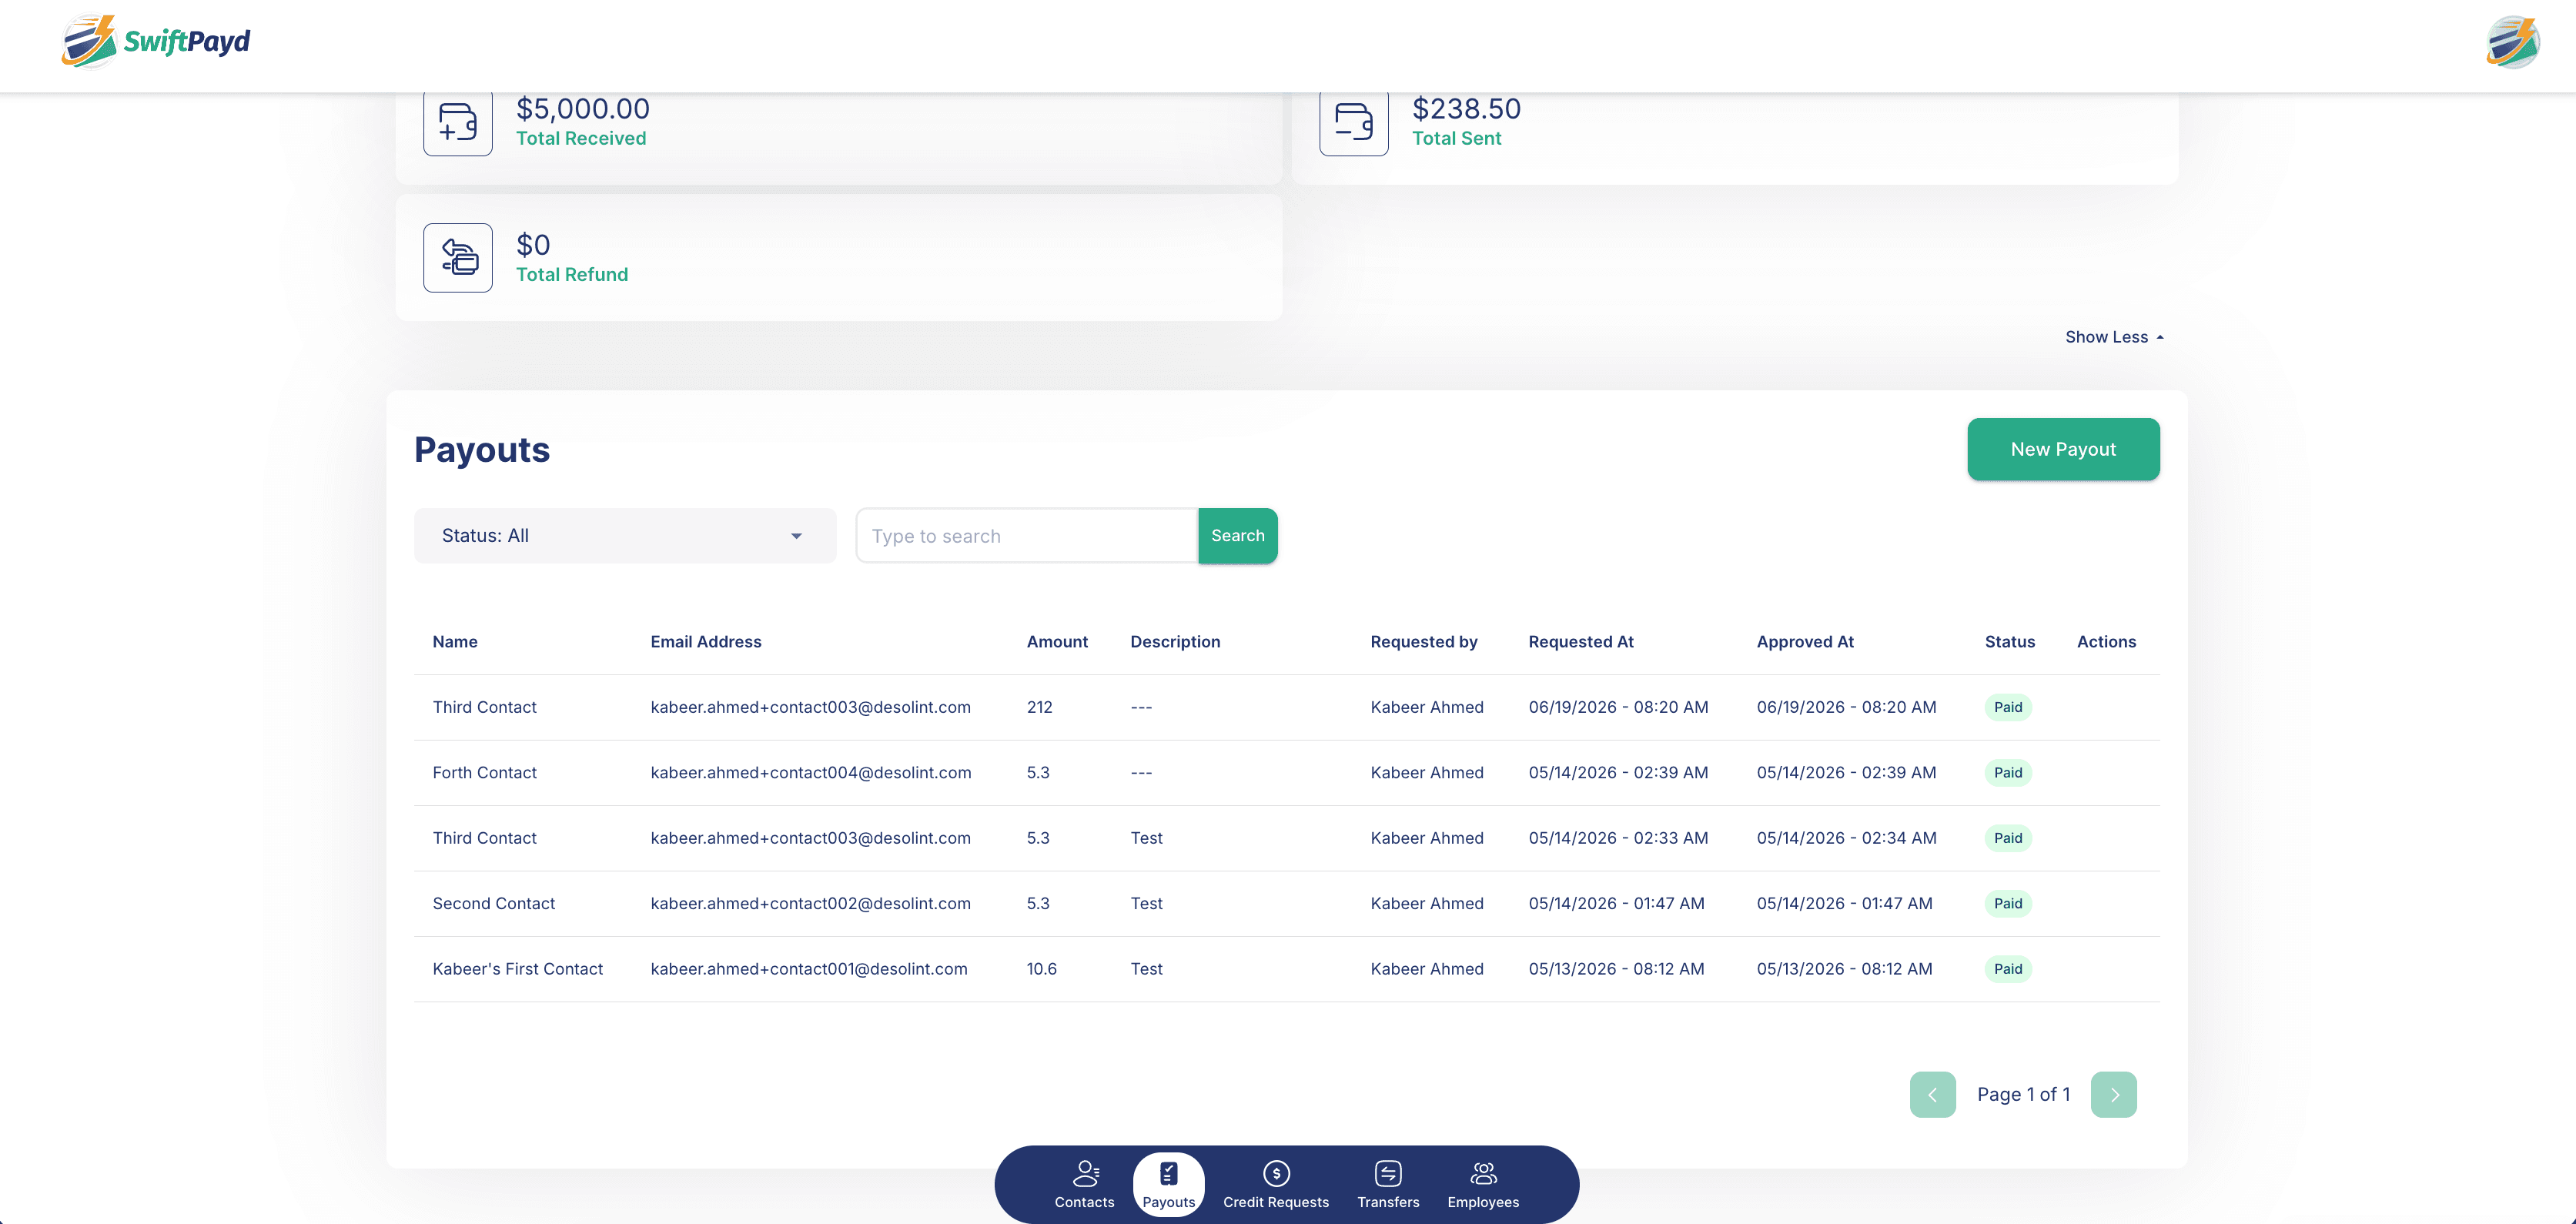
Task: Click the Total Sent wallet icon
Action: [1354, 122]
